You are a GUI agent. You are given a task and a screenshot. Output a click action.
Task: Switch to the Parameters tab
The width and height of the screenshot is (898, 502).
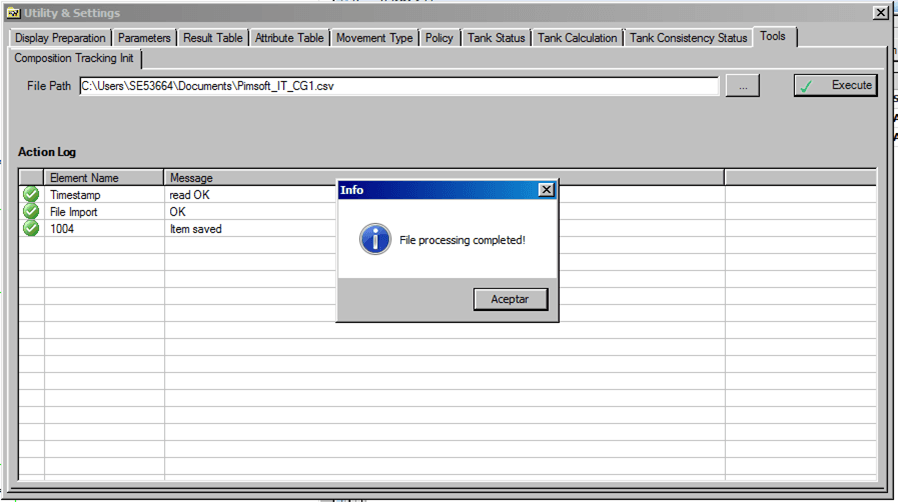(144, 38)
